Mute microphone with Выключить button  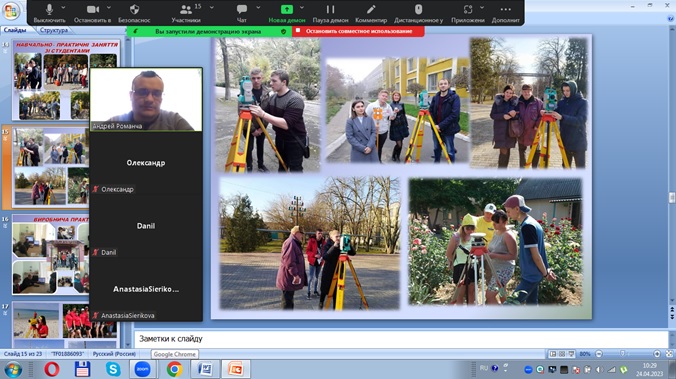49,13
